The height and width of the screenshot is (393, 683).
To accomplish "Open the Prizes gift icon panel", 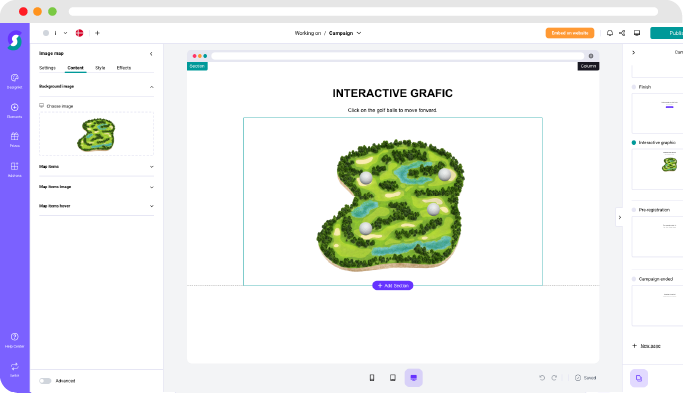I will [14, 140].
